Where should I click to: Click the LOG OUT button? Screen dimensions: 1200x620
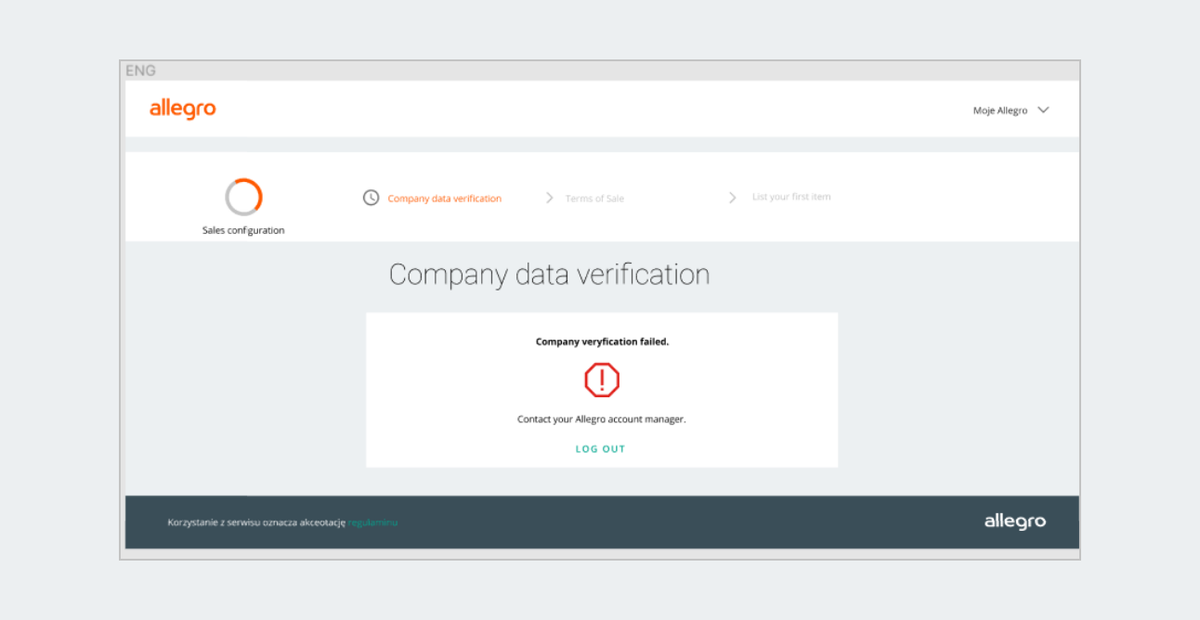click(600, 449)
